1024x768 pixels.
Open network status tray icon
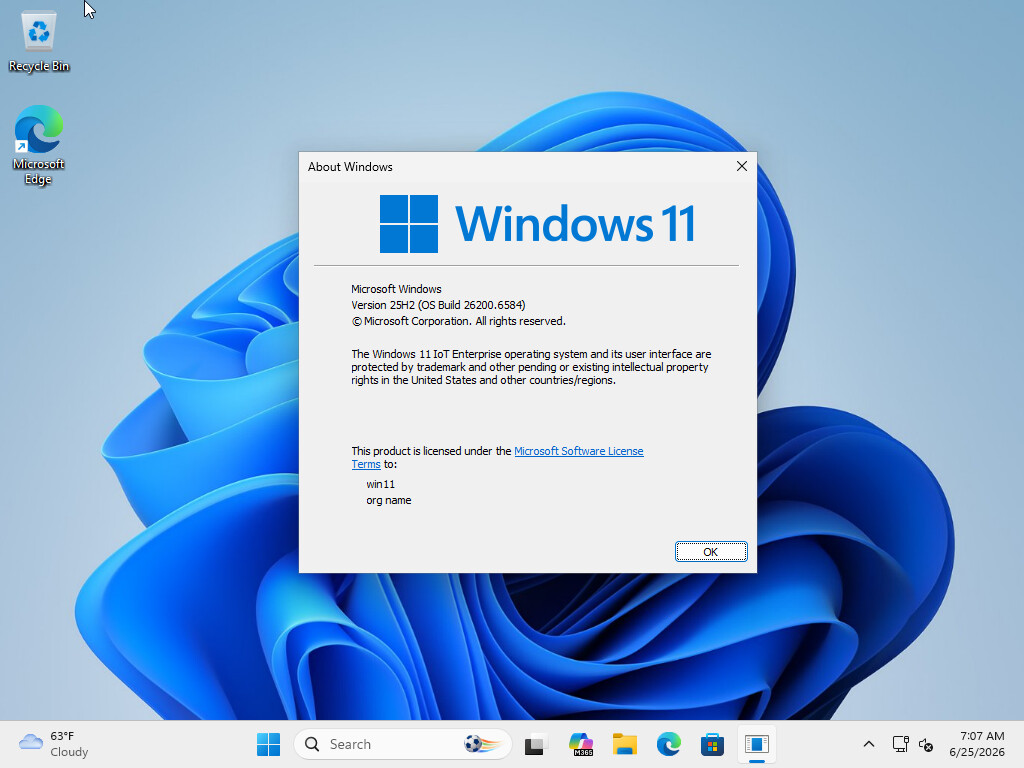[901, 744]
